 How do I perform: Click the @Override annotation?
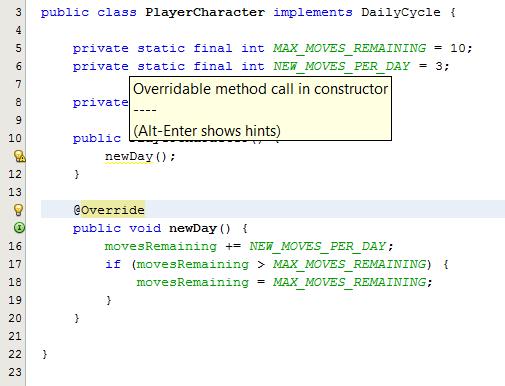coord(109,210)
